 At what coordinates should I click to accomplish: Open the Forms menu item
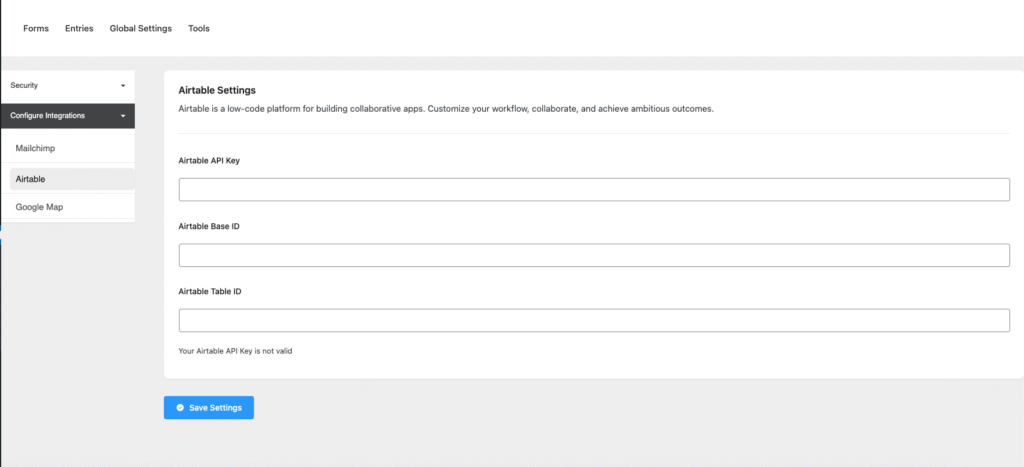click(x=36, y=29)
